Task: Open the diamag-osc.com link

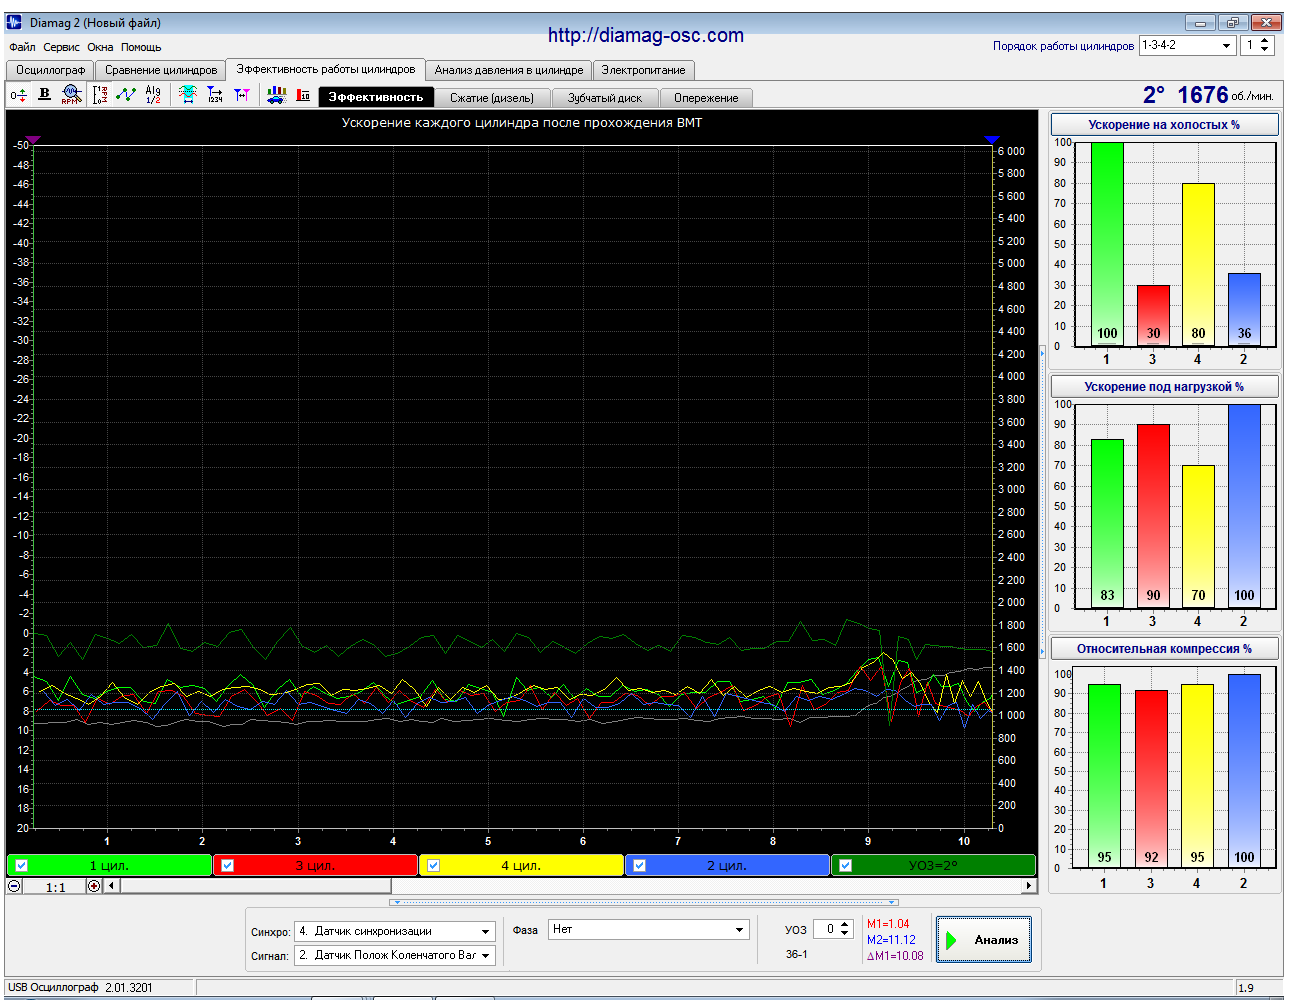Action: (646, 35)
